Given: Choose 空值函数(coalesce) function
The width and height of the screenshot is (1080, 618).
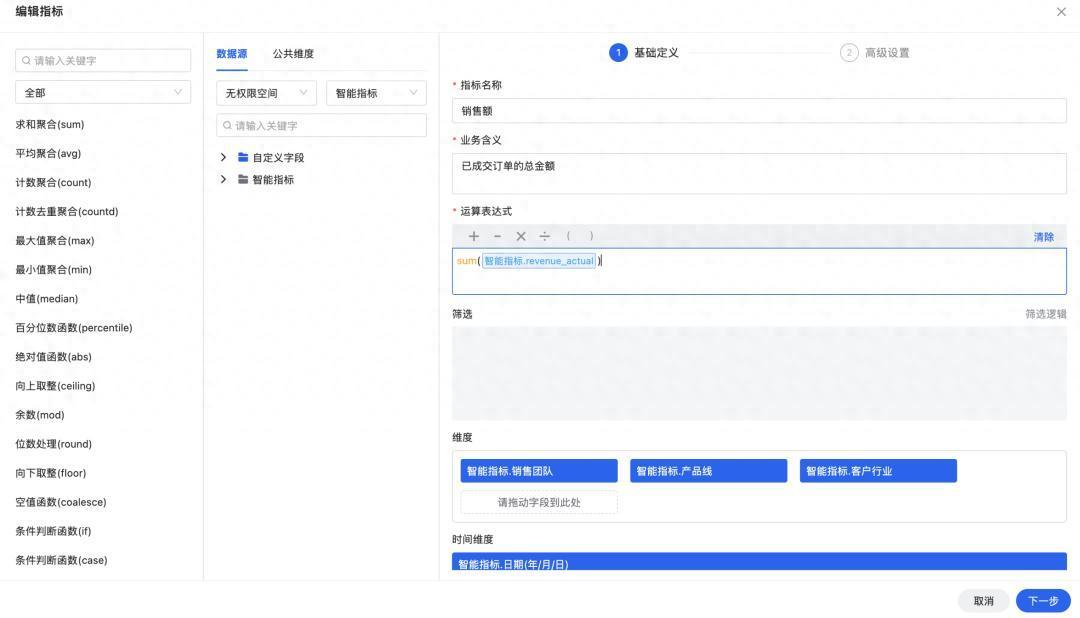Looking at the screenshot, I should tap(61, 502).
